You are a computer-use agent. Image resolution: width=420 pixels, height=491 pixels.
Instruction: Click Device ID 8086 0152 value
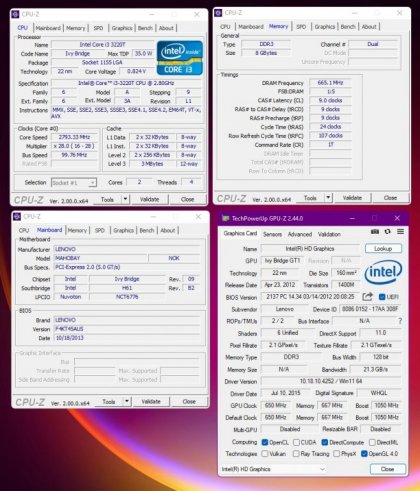click(x=370, y=309)
